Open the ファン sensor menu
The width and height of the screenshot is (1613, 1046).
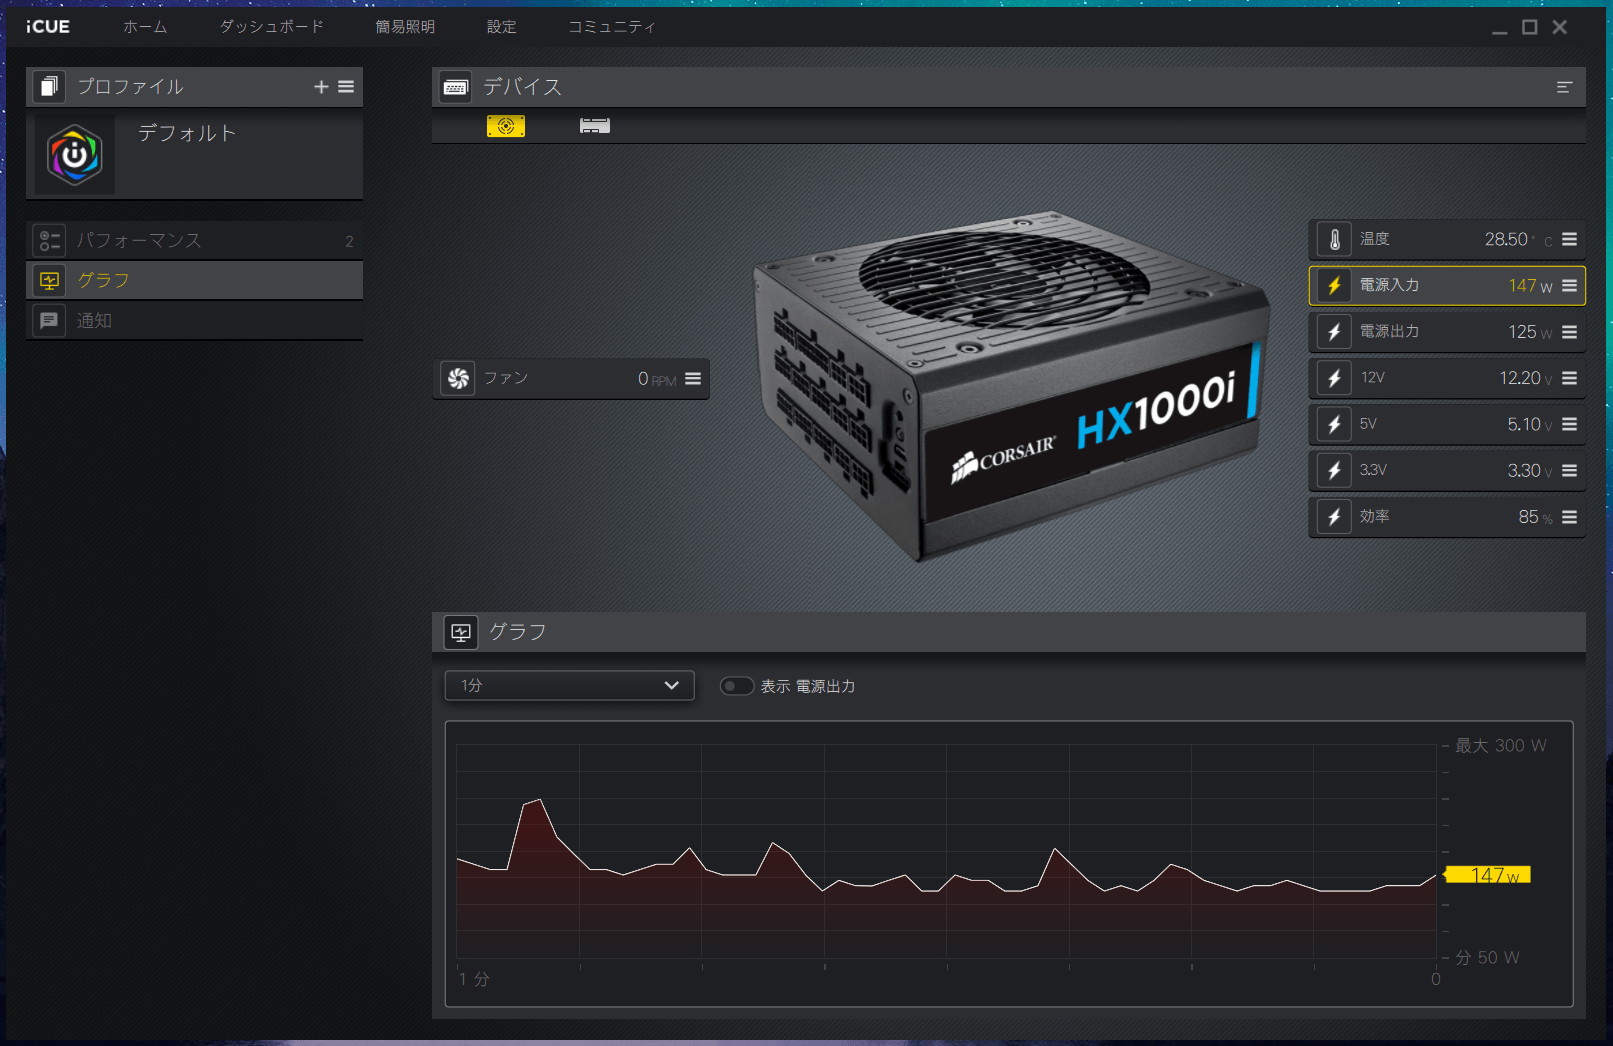693,379
